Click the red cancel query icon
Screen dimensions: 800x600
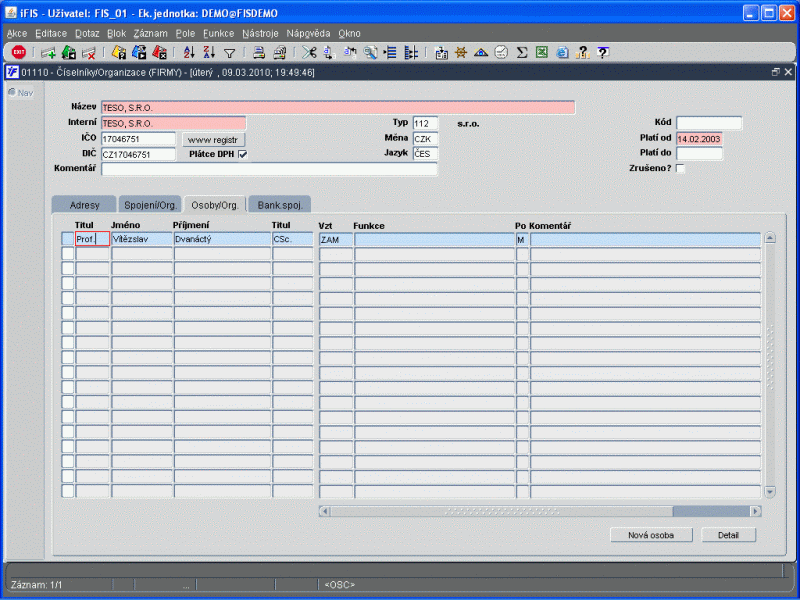tap(160, 52)
